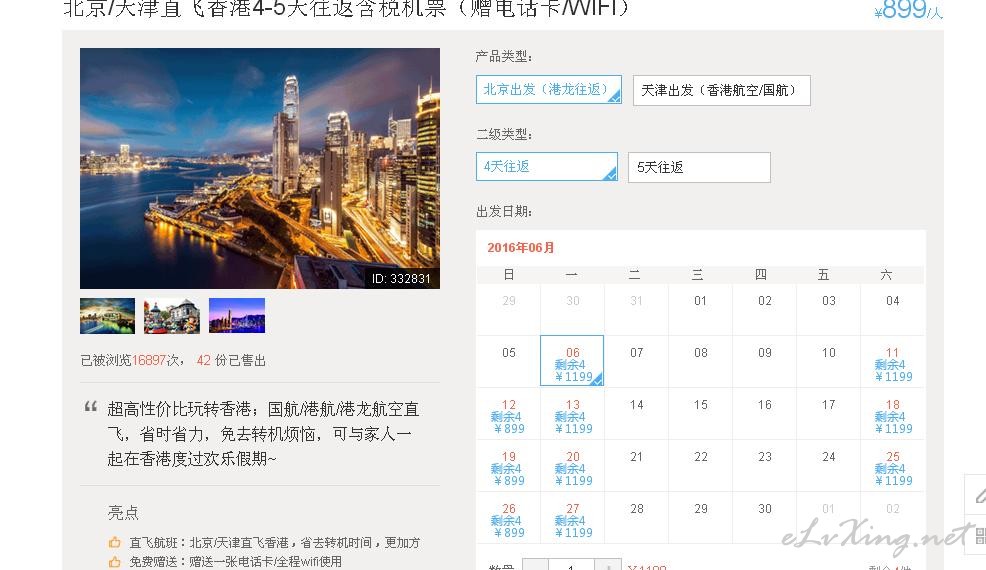Screen dimensions: 986x570
Task: Click the 产品类型 label
Action: tap(504, 57)
